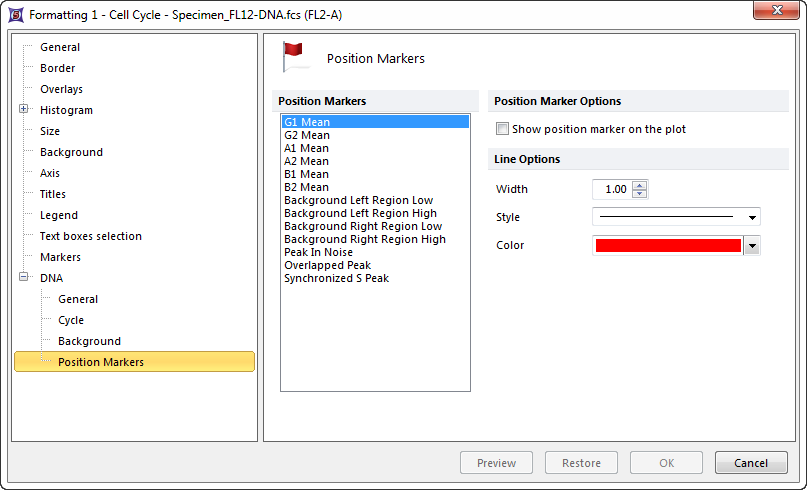Decrease Width with the down spinner arrow
807x490 pixels.
pyautogui.click(x=640, y=194)
